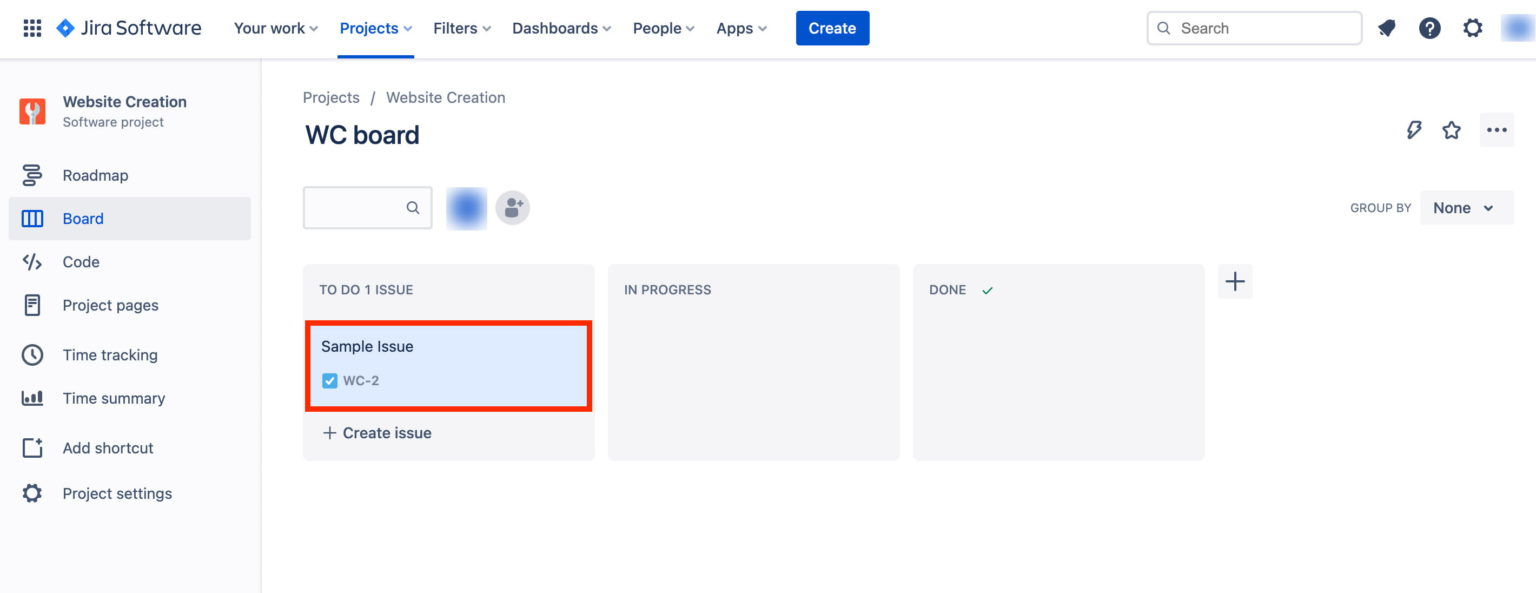Screen dimensions: 1536x593
Task: Open Project pages from the sidebar
Action: tap(110, 305)
